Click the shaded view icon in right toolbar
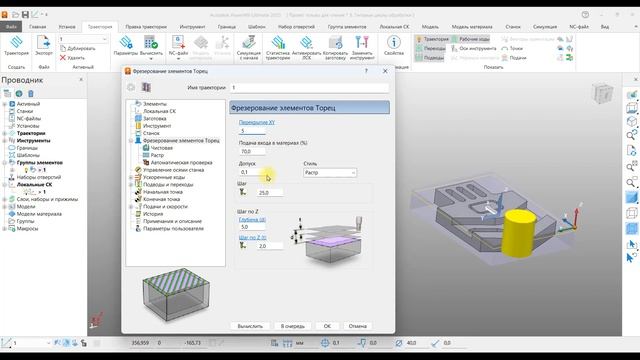Image resolution: width=640 pixels, height=360 pixels. tap(631, 198)
